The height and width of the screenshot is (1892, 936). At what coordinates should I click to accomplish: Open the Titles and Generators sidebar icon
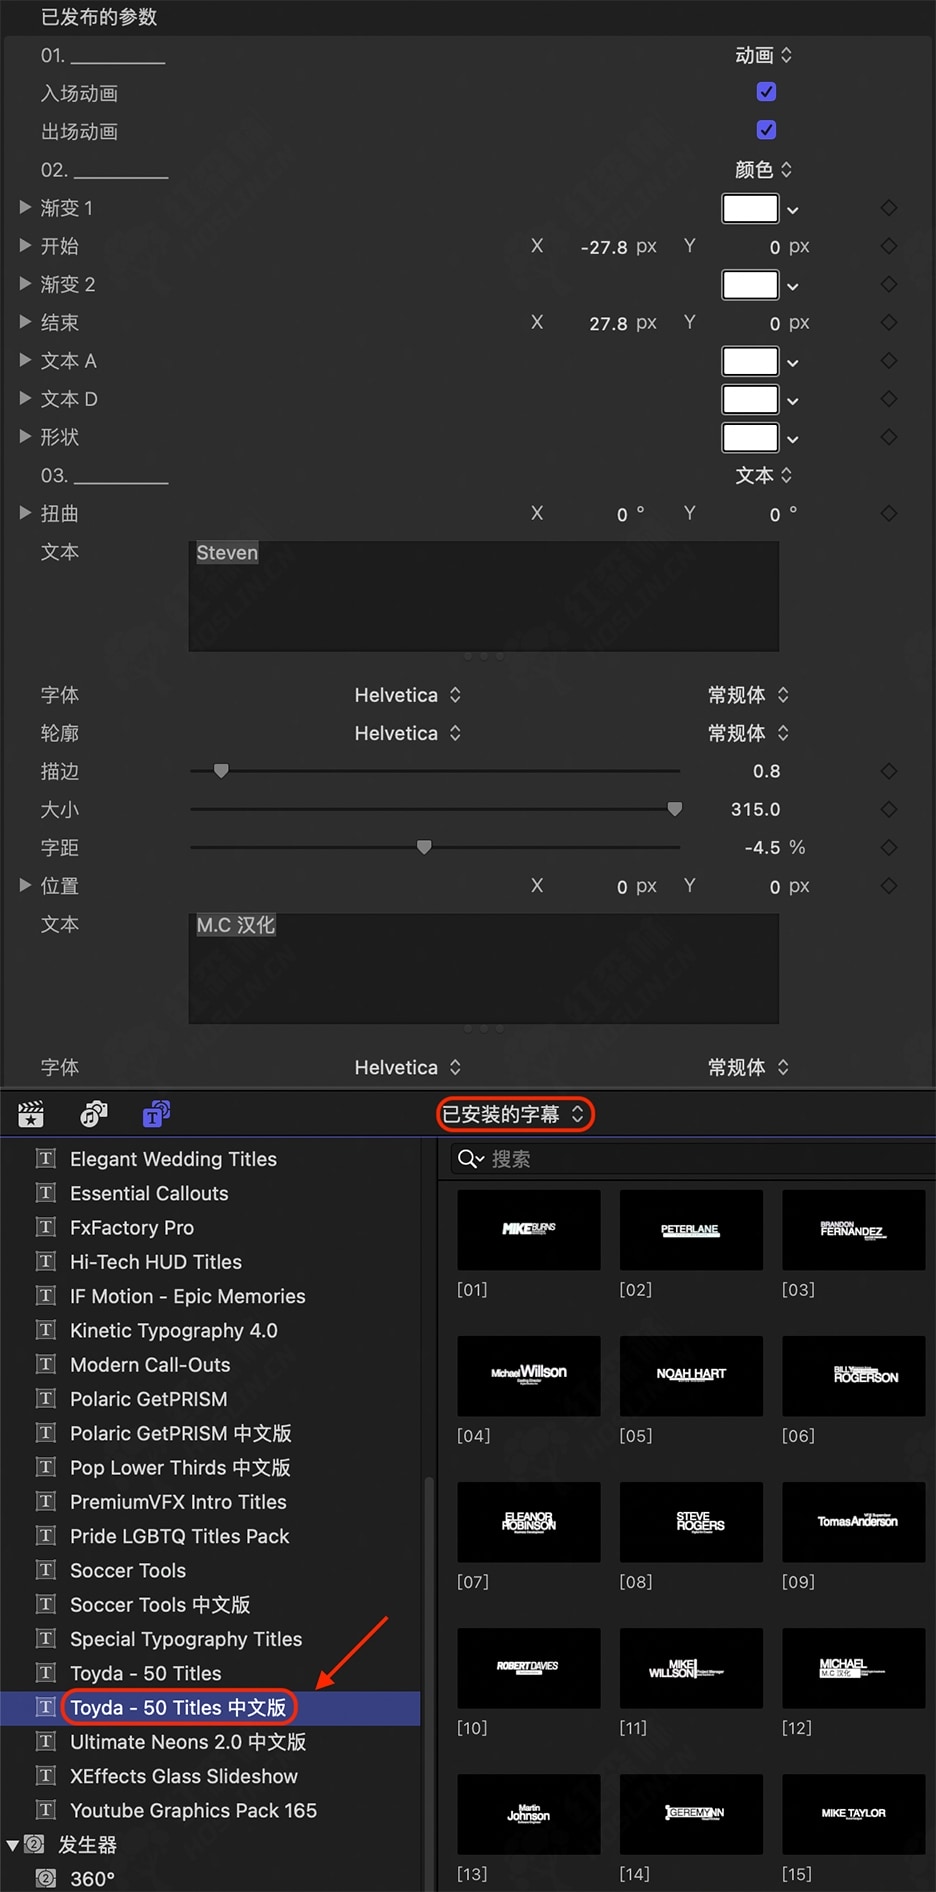156,1113
